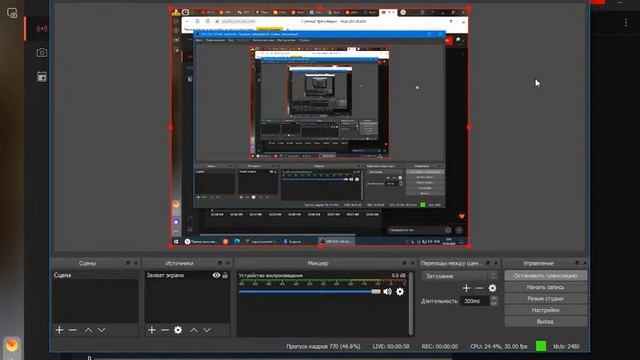The height and width of the screenshot is (360, 640).
Task: Click the orange app icon at bottom left
Action: (x=12, y=345)
